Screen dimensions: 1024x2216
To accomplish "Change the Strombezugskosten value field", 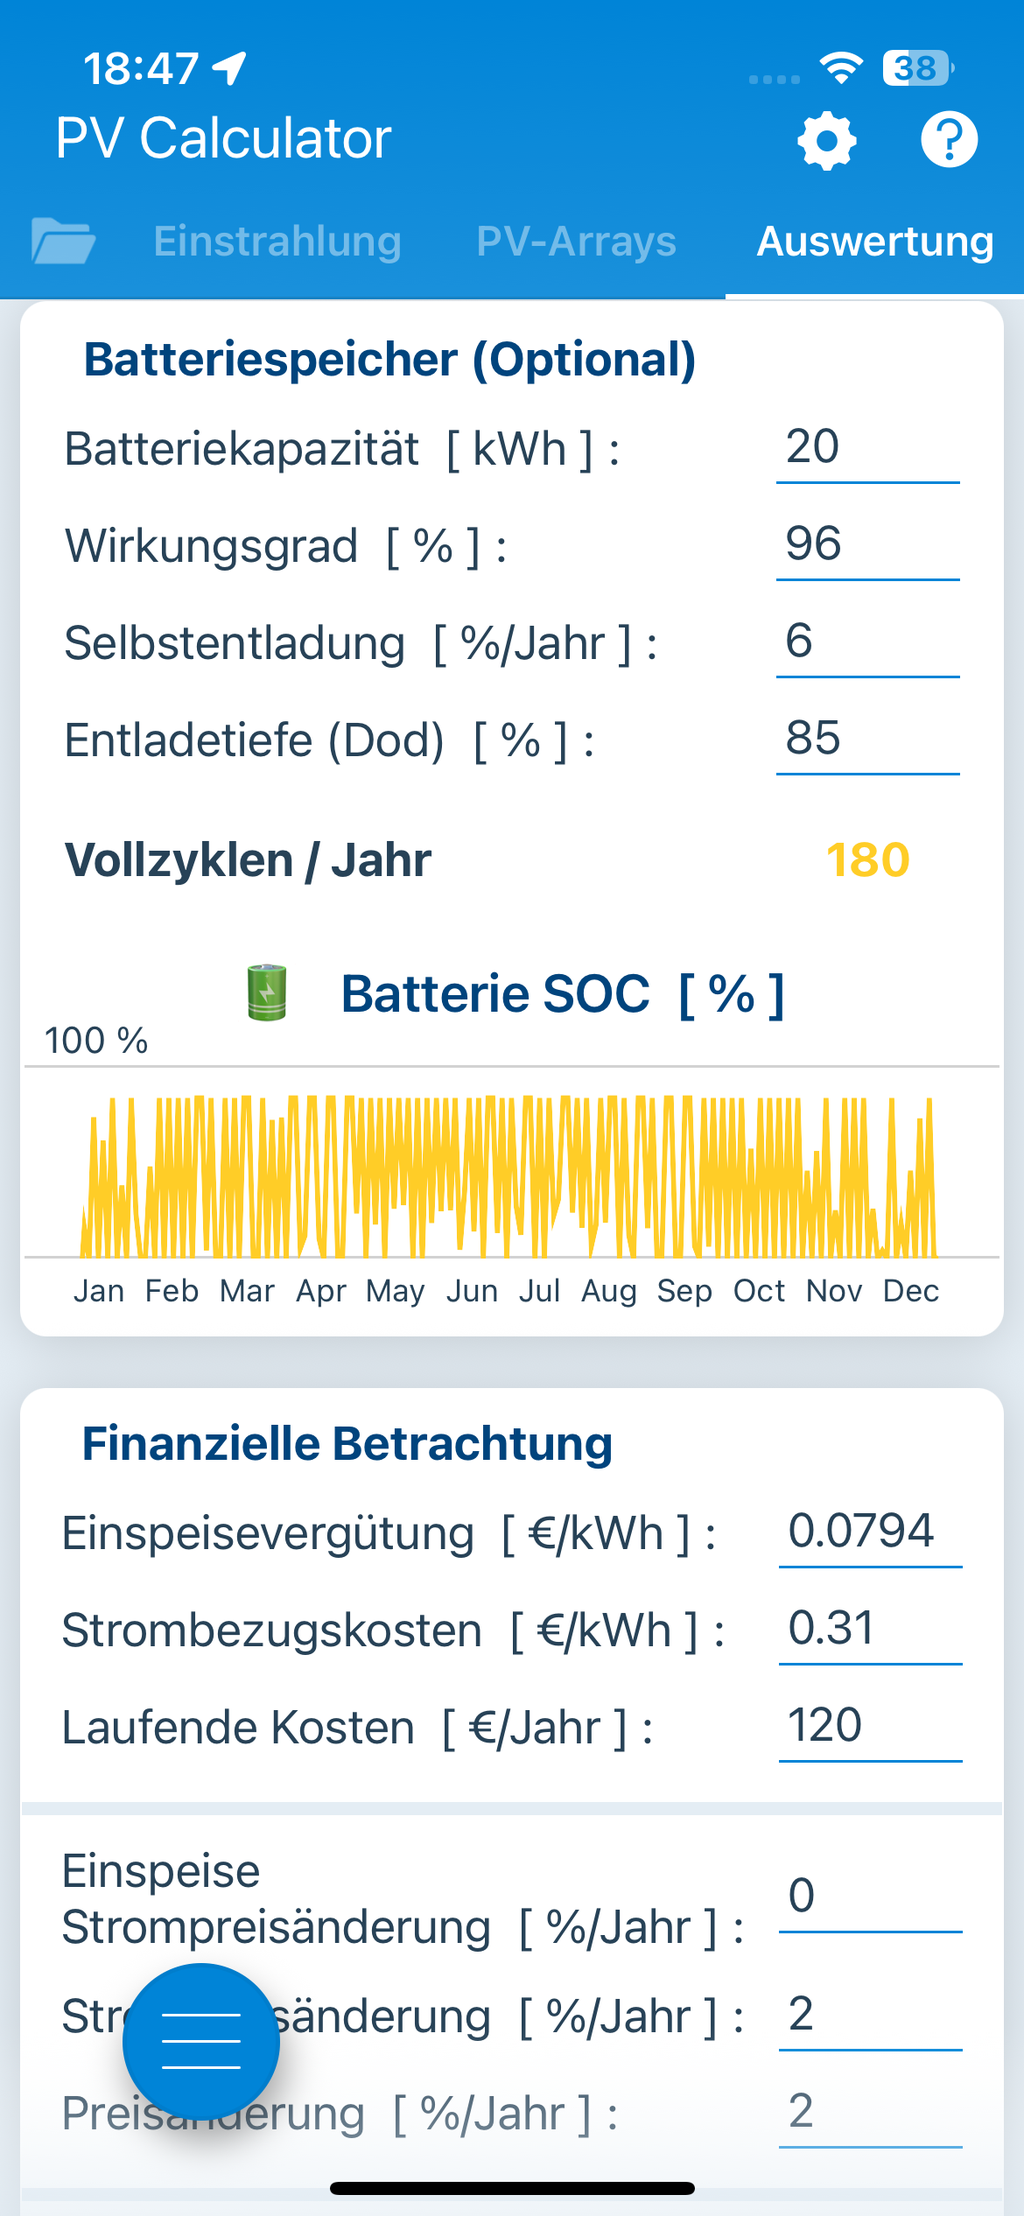I will coord(869,1629).
